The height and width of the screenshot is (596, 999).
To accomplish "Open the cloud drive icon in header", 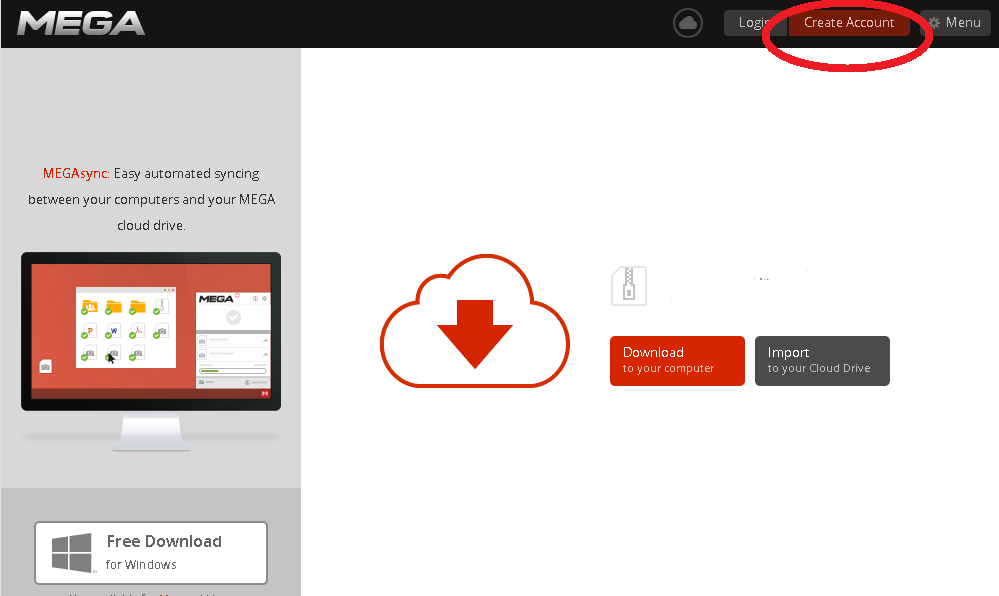I will (687, 24).
